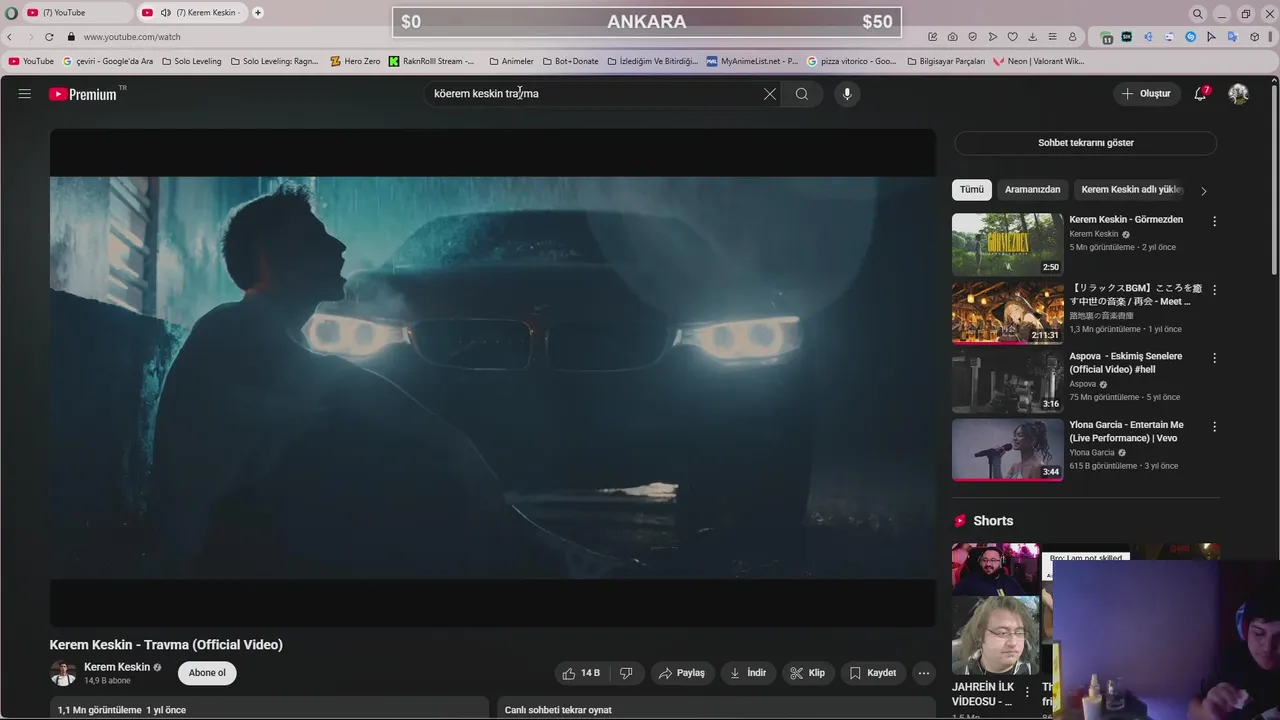The width and height of the screenshot is (1280, 720).
Task: Open Bot+Donate bookmark folder
Action: pos(571,61)
